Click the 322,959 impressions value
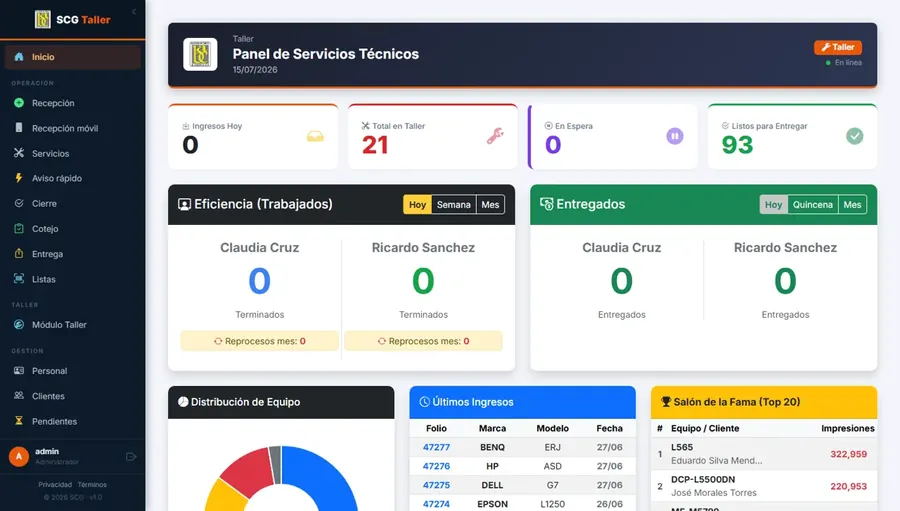Screen dimensions: 900x511 (848, 454)
